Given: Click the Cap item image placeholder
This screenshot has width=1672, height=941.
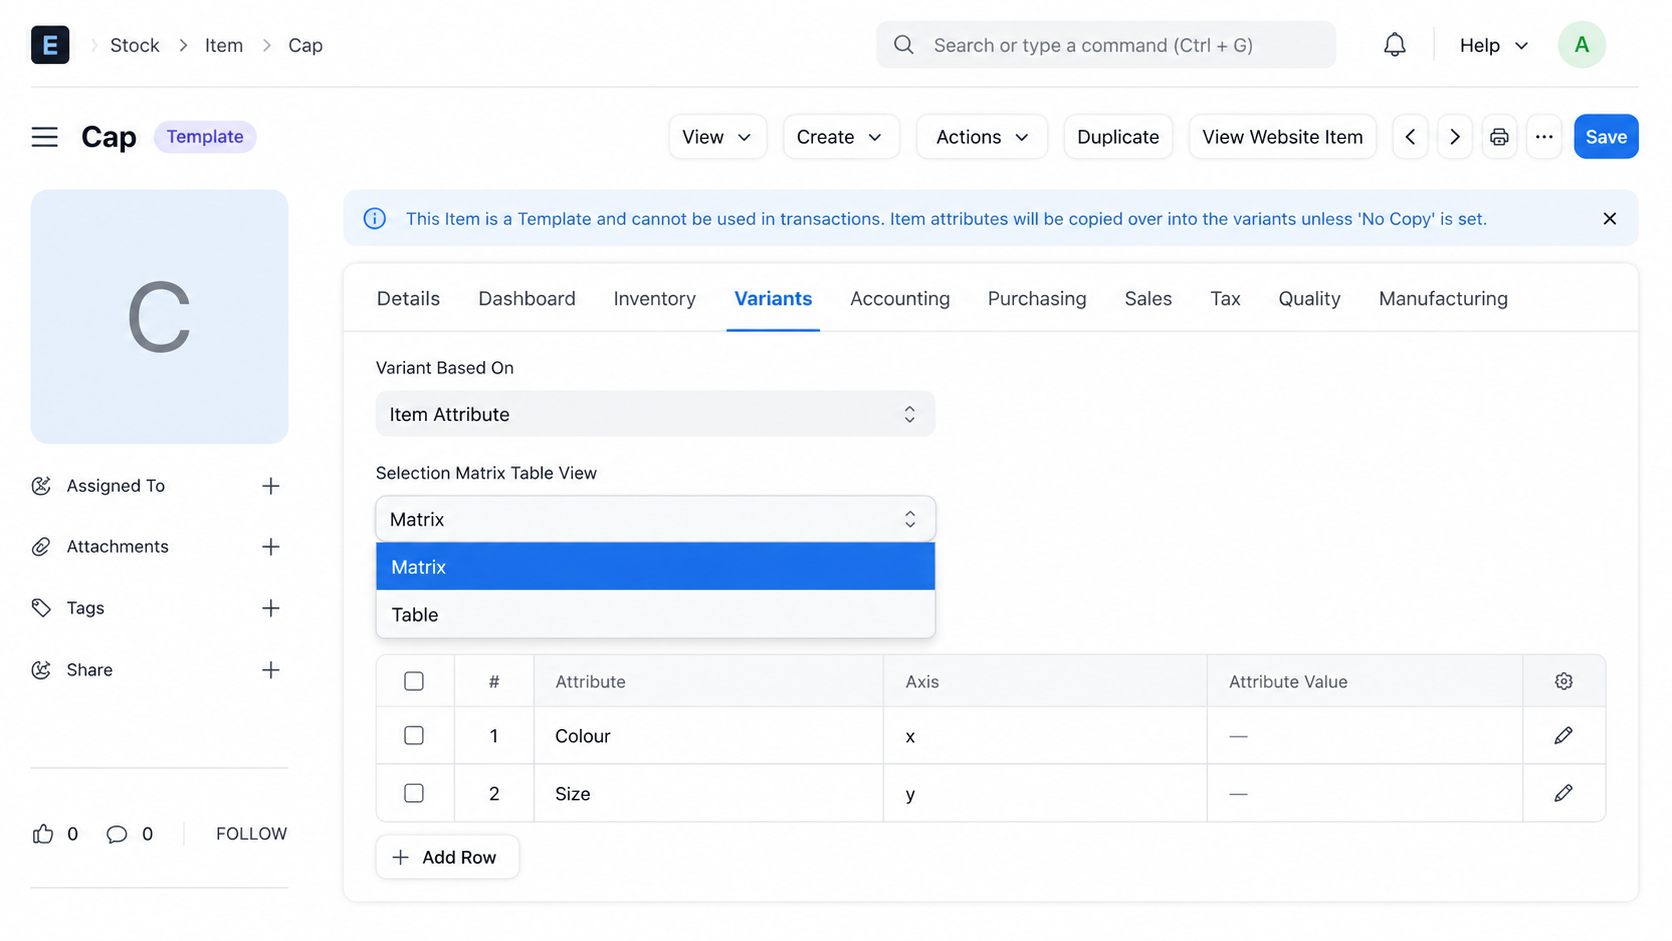Looking at the screenshot, I should pos(160,317).
